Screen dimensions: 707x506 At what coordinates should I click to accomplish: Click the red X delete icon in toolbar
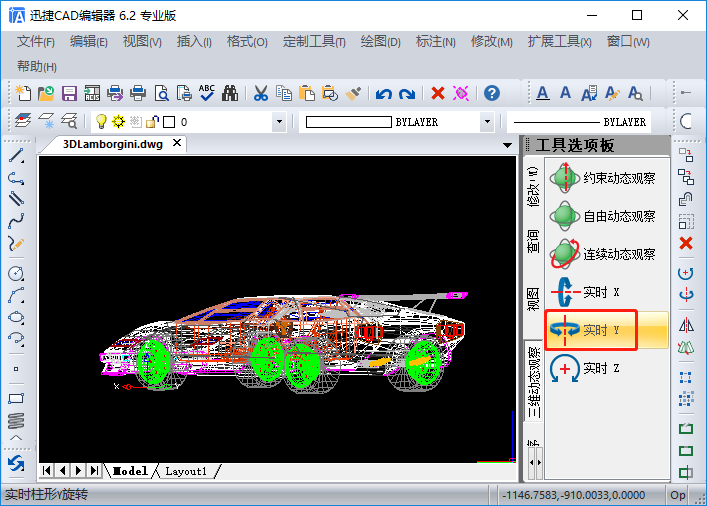click(x=438, y=93)
